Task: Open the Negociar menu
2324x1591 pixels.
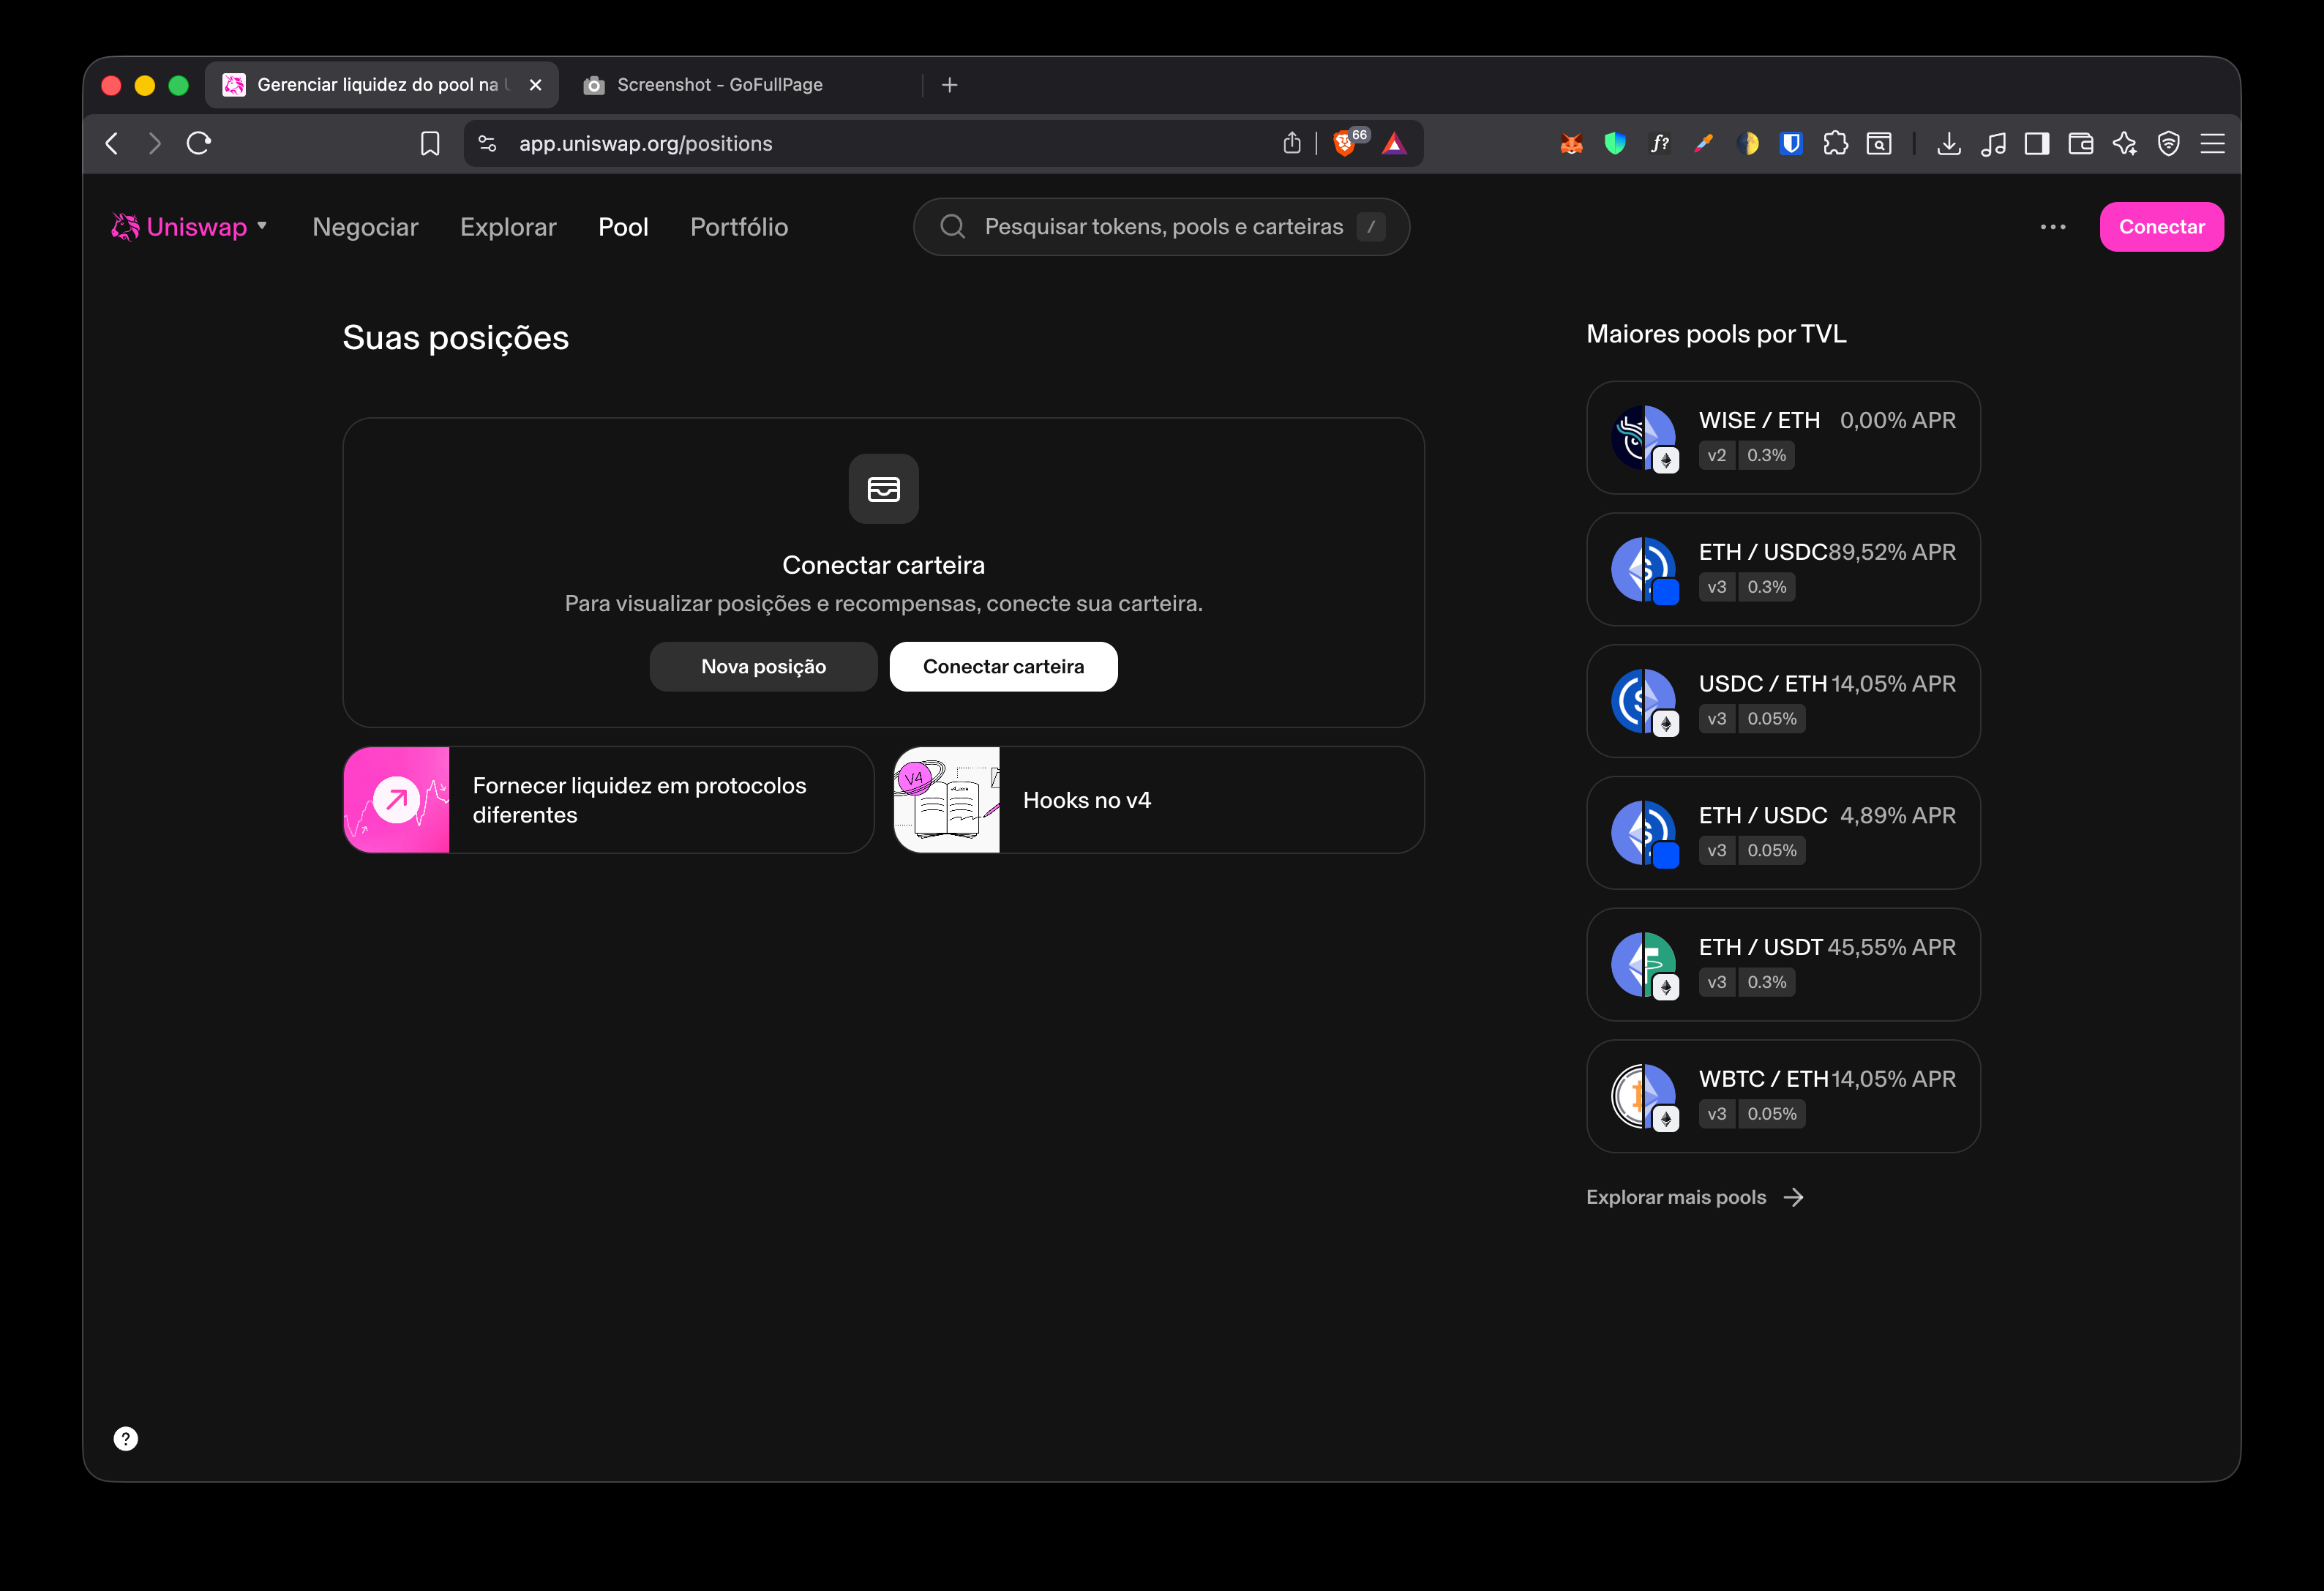Action: (x=365, y=227)
